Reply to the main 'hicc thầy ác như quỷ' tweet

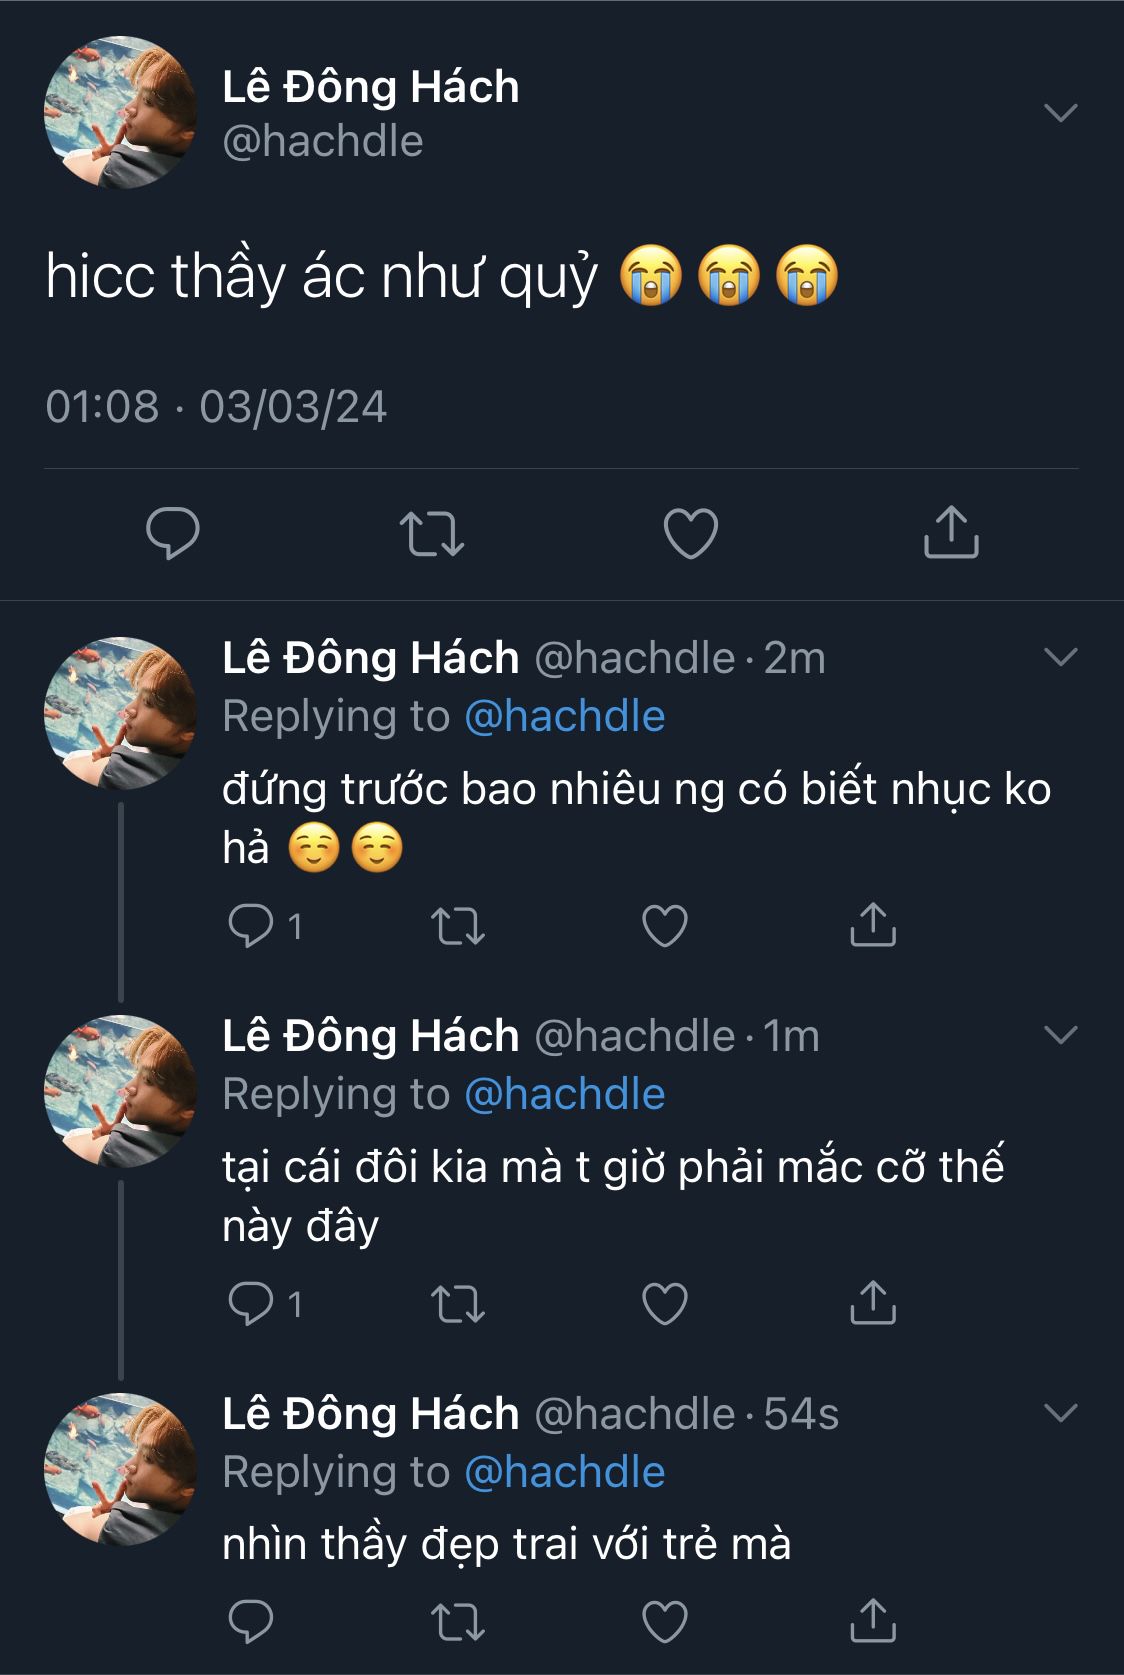[x=173, y=532]
